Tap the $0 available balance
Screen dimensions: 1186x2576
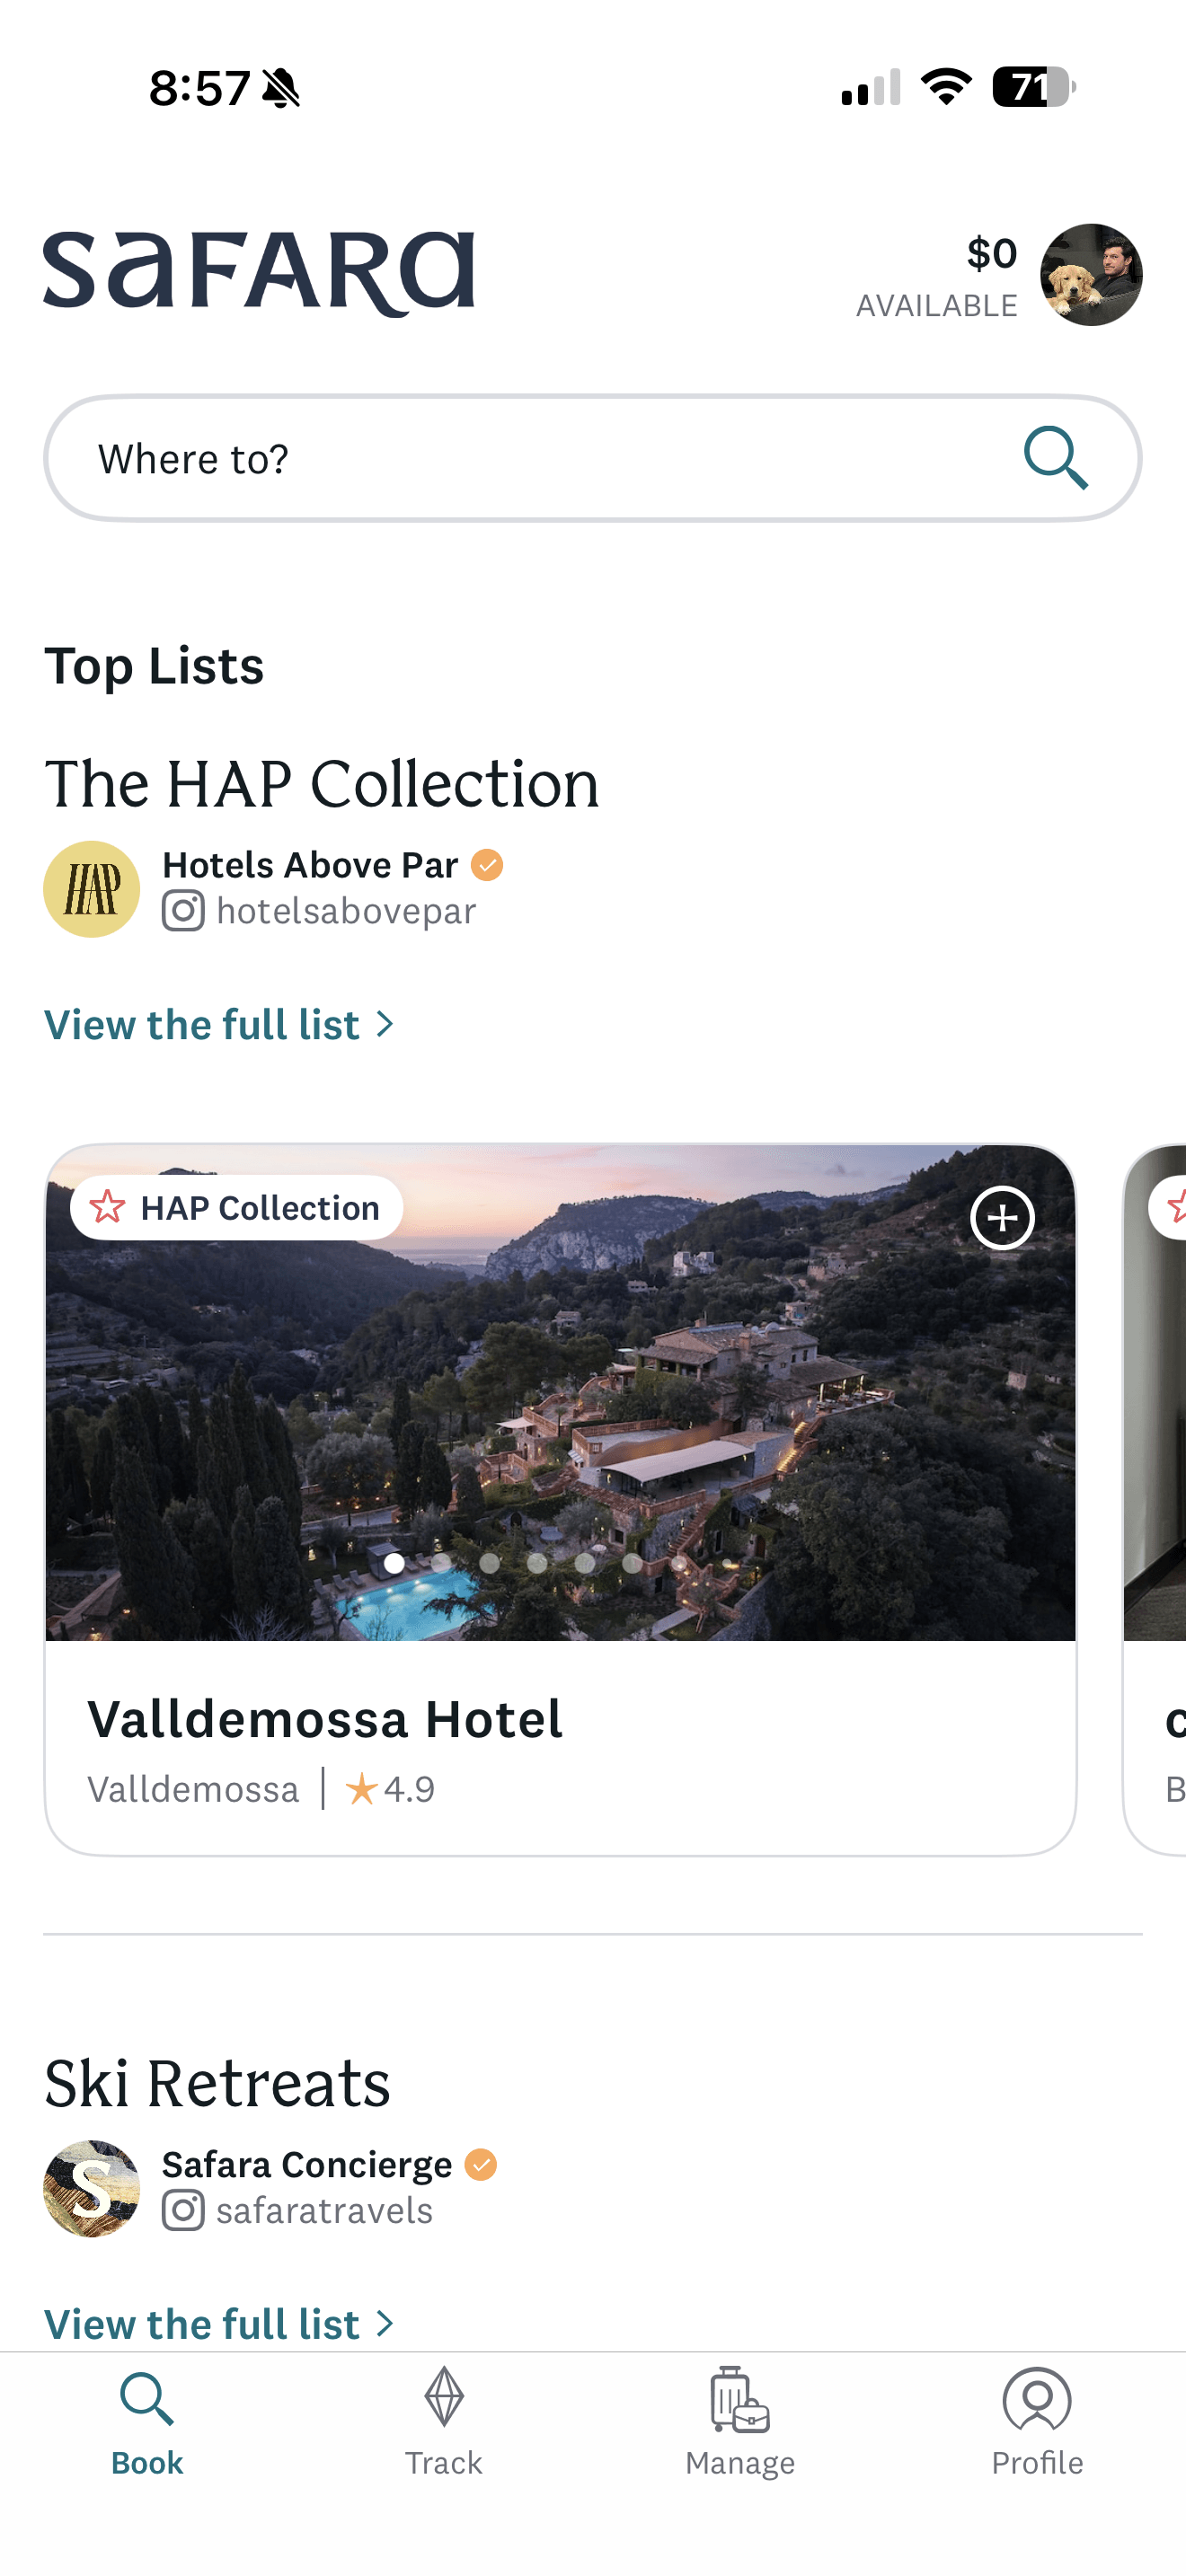[x=938, y=276]
